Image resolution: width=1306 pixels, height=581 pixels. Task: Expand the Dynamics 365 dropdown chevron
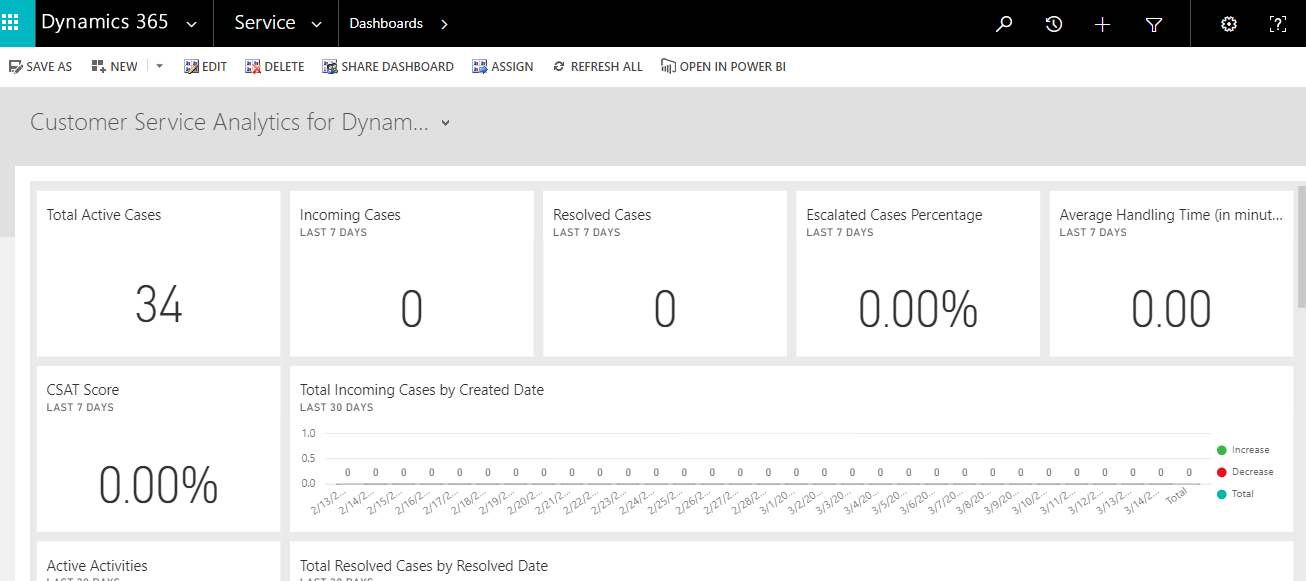click(192, 24)
